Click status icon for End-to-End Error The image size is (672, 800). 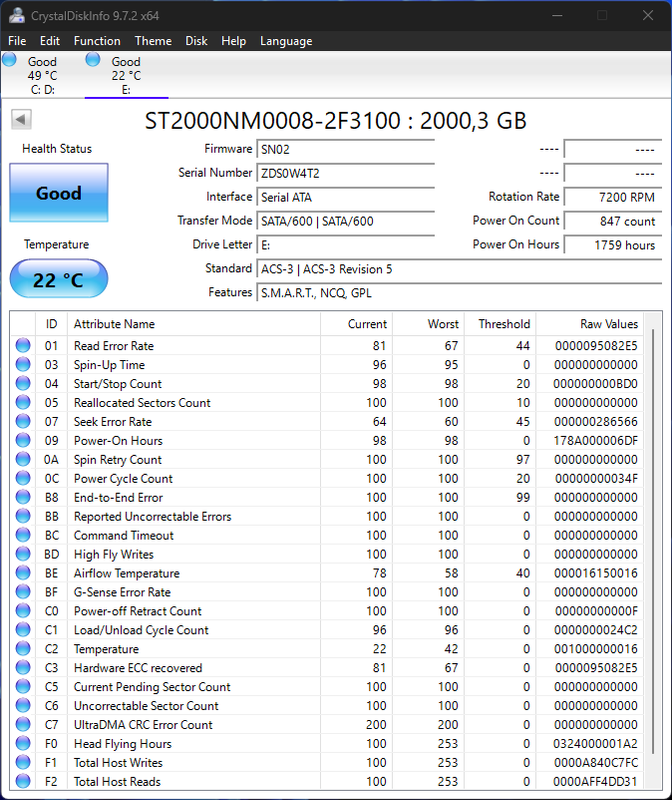click(23, 497)
